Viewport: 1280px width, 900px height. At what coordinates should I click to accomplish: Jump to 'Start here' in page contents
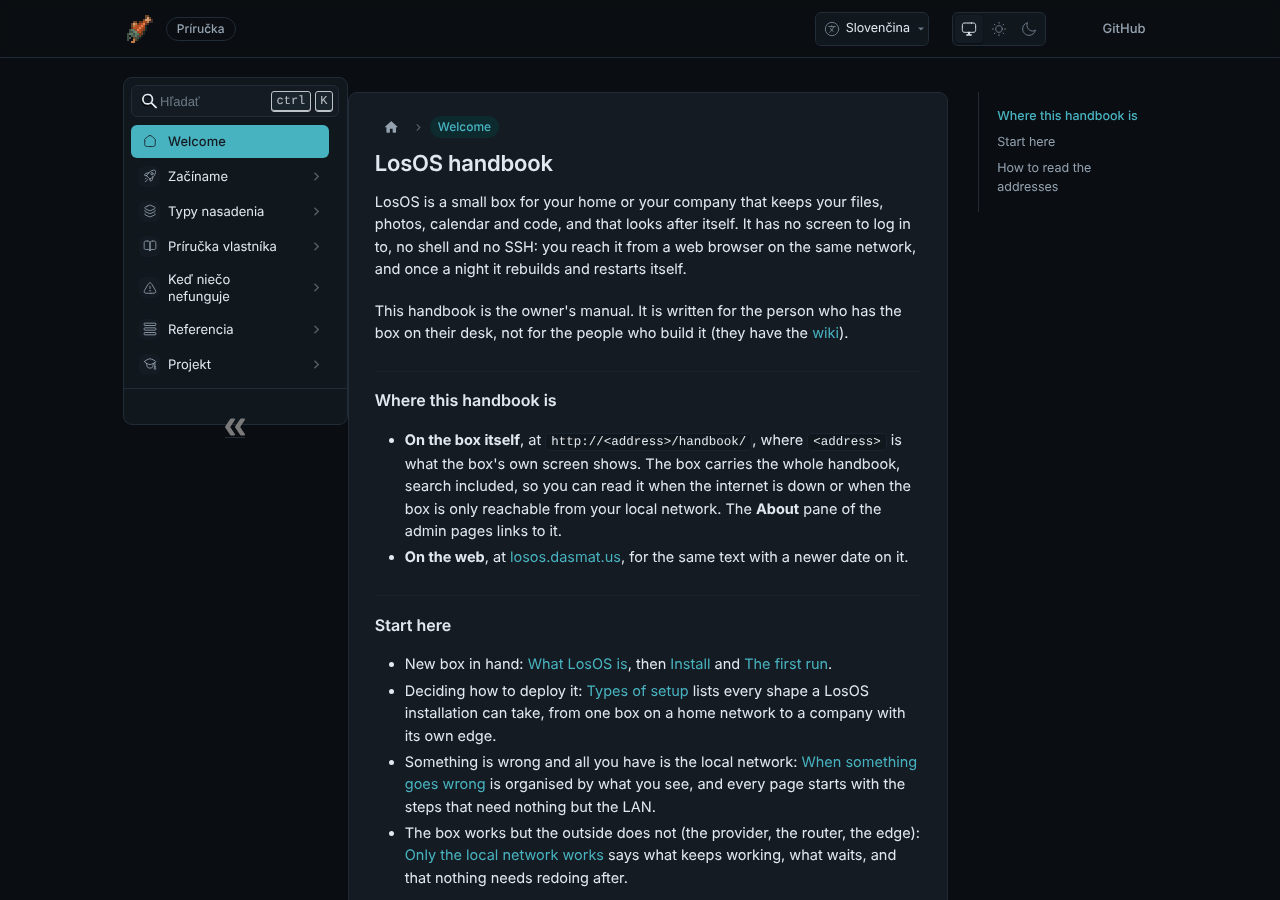1026,142
